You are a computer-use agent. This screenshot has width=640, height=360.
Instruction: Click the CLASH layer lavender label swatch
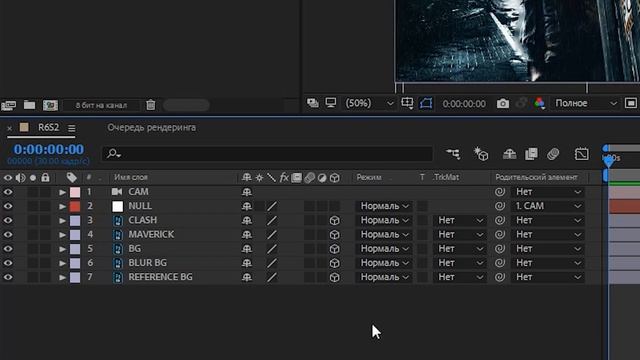(75, 220)
